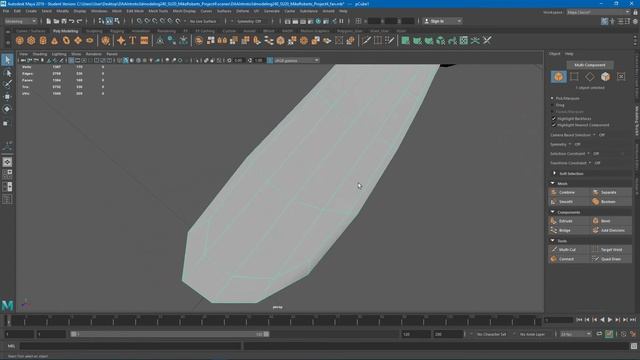Screen dimensions: 640x360
Task: Open the Windows menu
Action: coord(99,11)
